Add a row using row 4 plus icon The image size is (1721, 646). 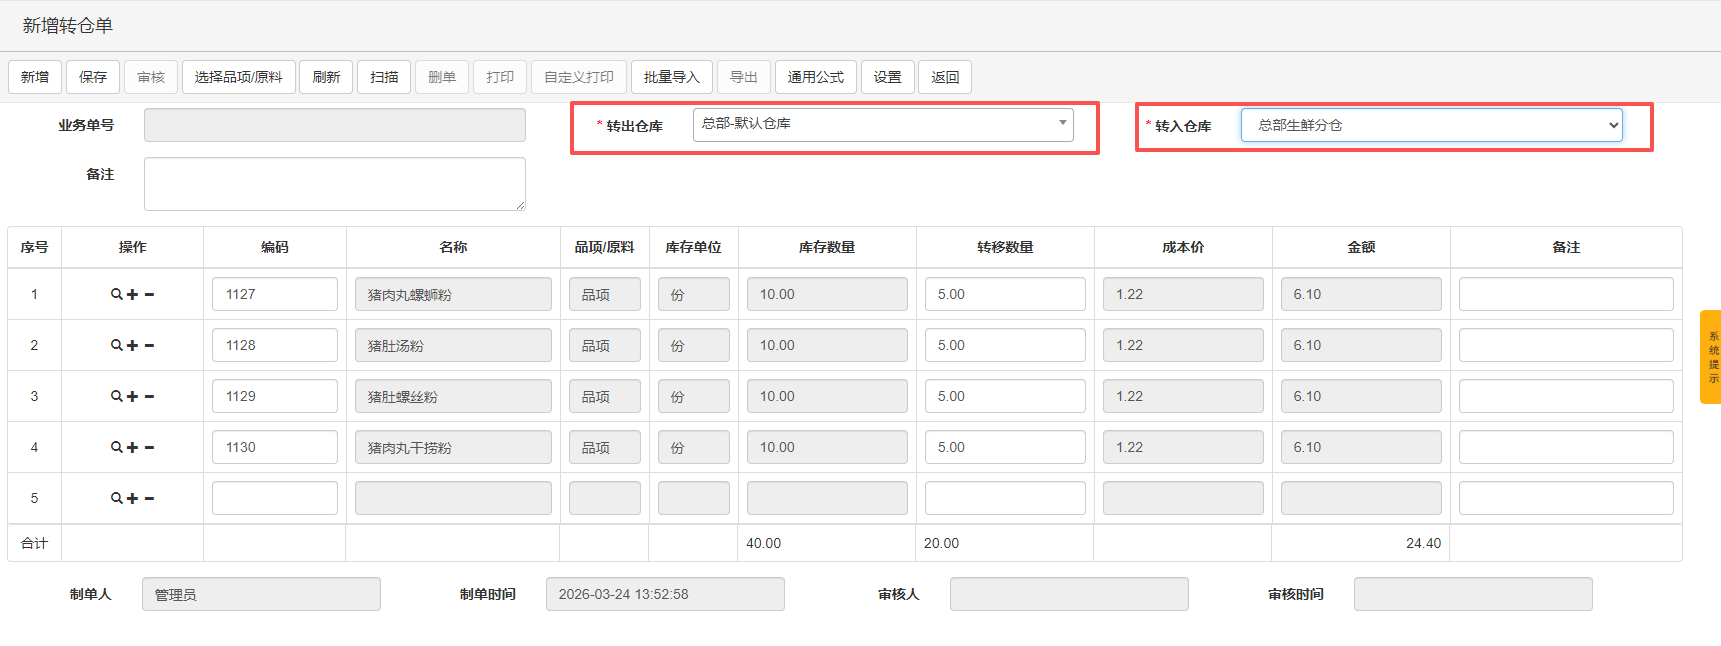pos(132,447)
